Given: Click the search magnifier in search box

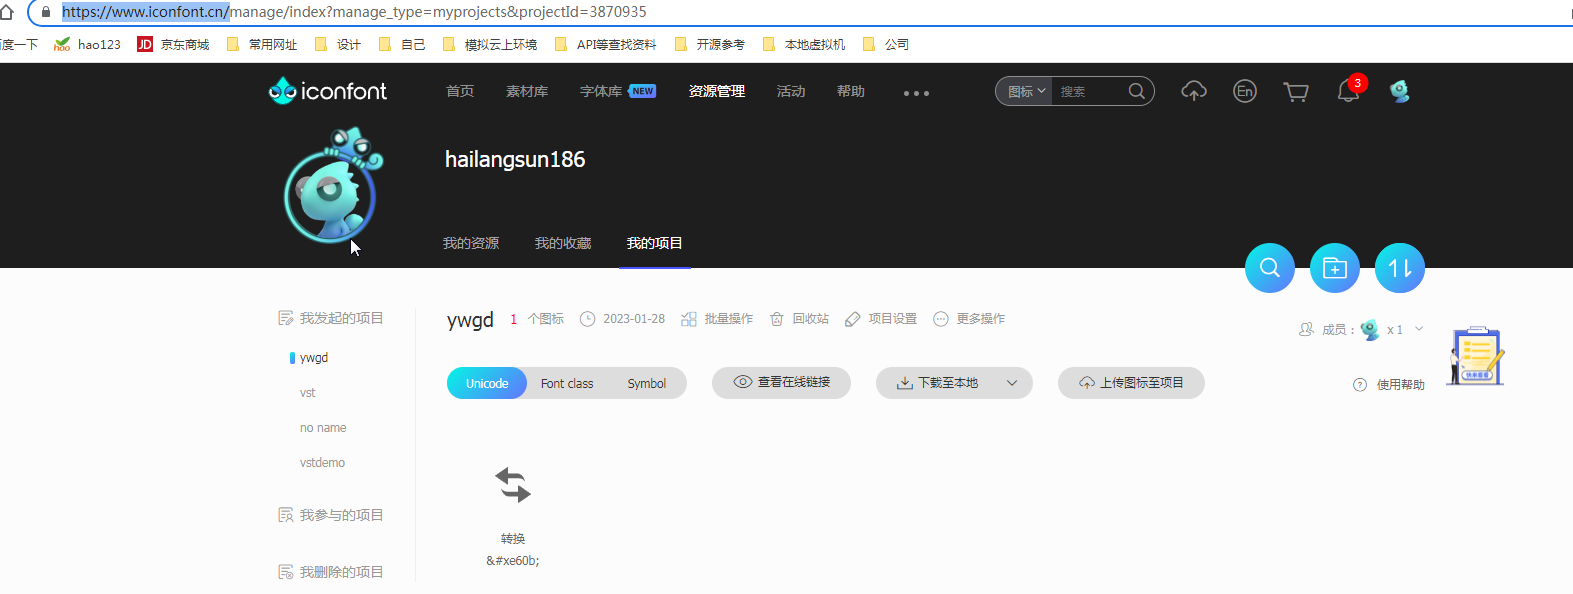Looking at the screenshot, I should tap(1137, 91).
